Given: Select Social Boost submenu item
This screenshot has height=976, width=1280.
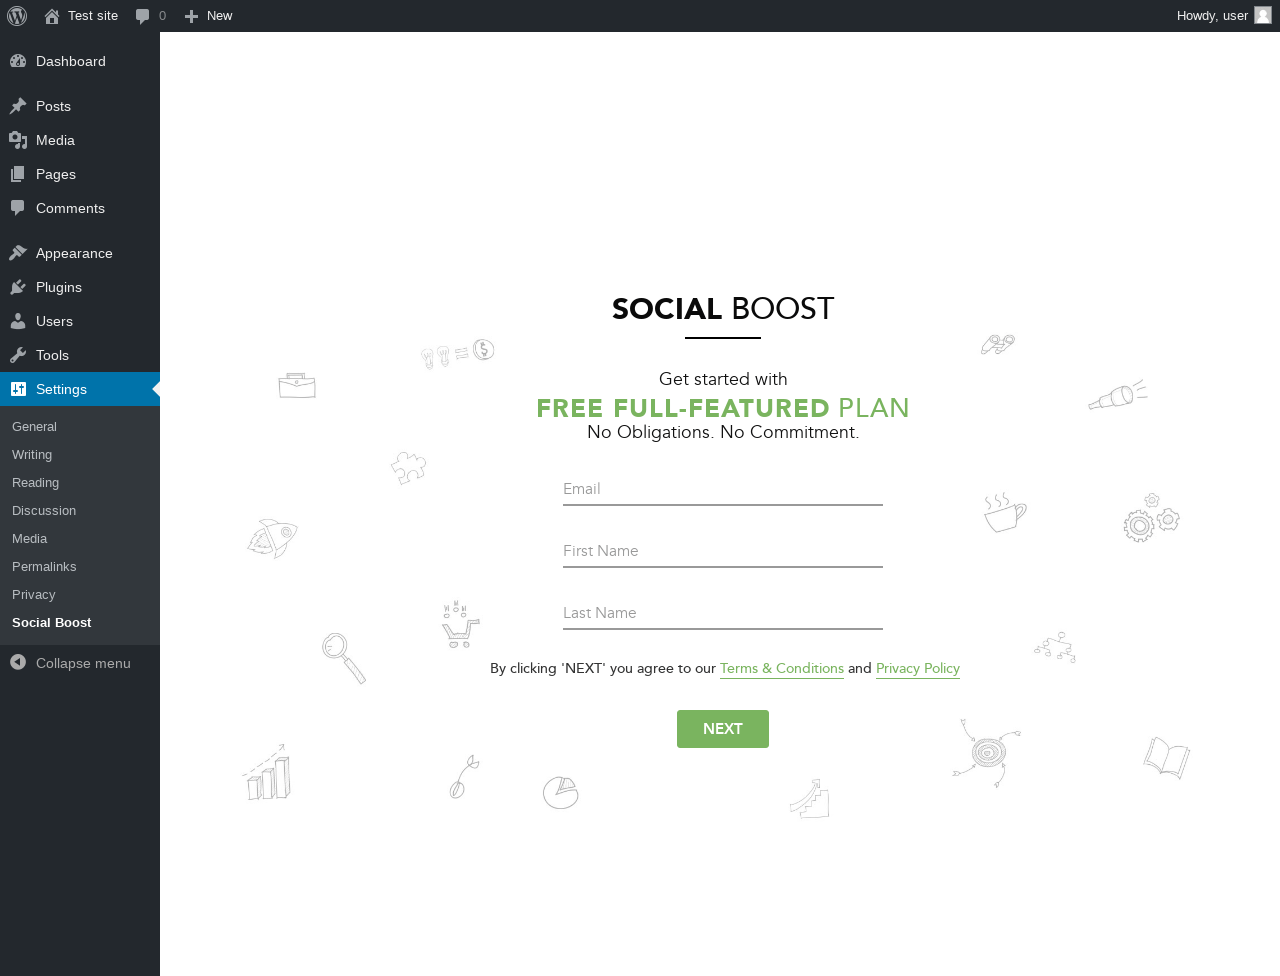Looking at the screenshot, I should (51, 622).
